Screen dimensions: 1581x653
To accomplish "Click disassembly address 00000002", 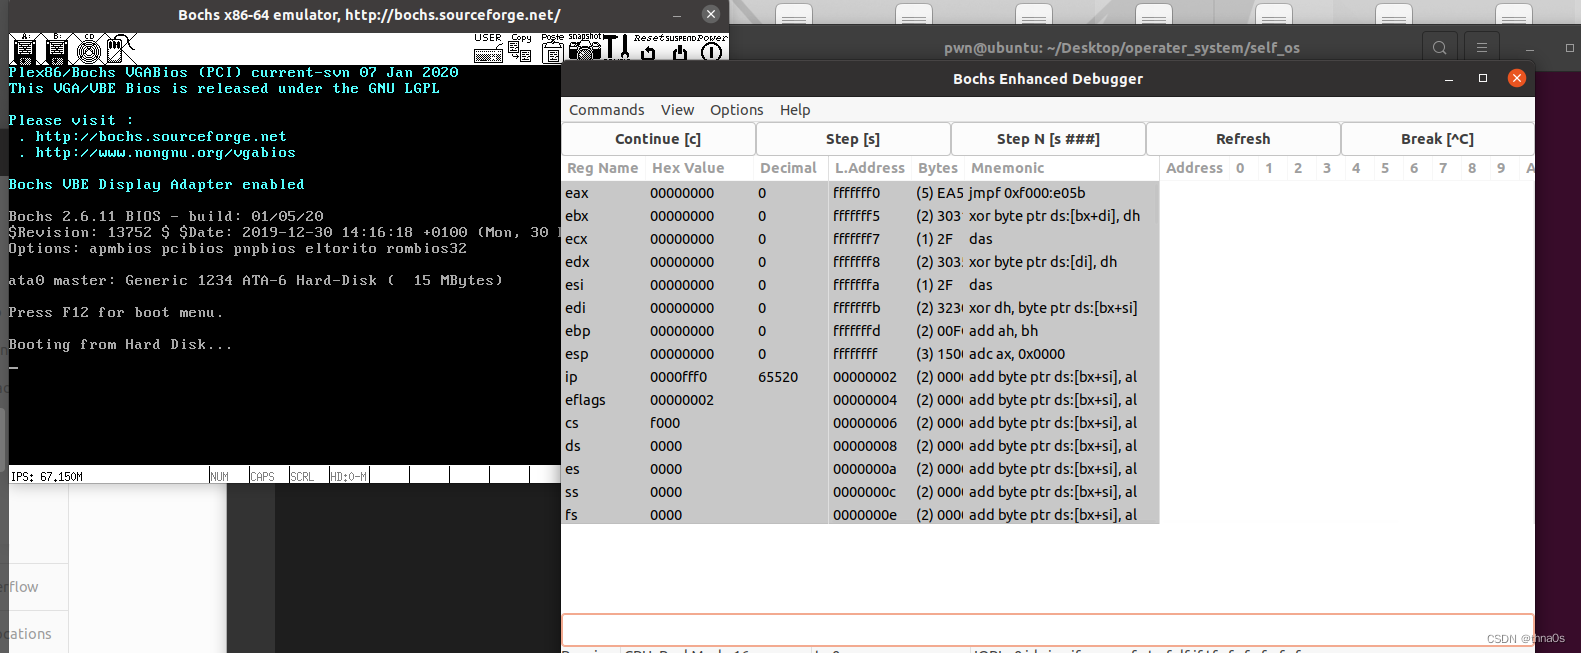I will tap(865, 377).
